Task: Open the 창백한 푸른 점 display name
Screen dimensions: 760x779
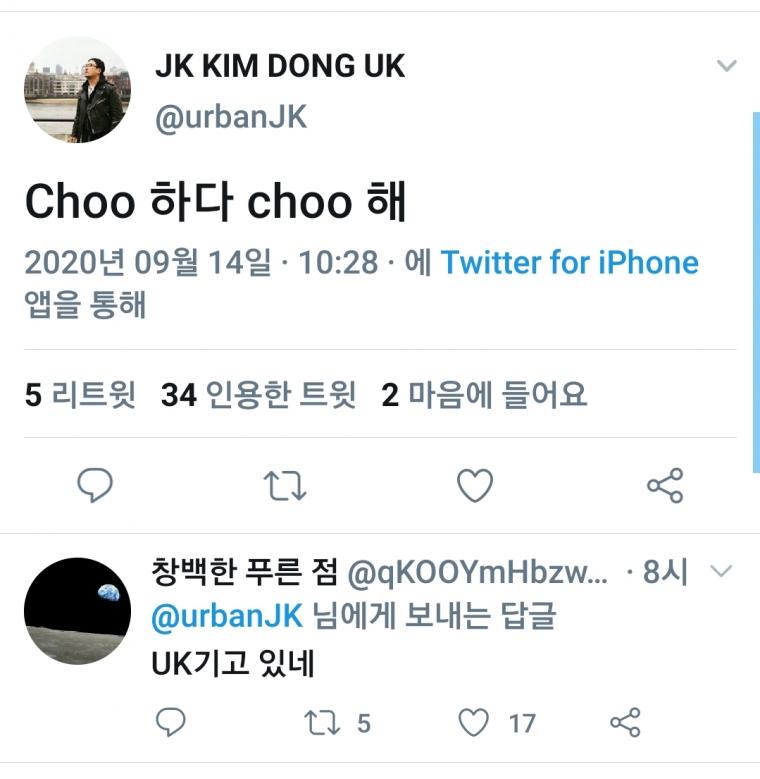Action: (x=244, y=572)
